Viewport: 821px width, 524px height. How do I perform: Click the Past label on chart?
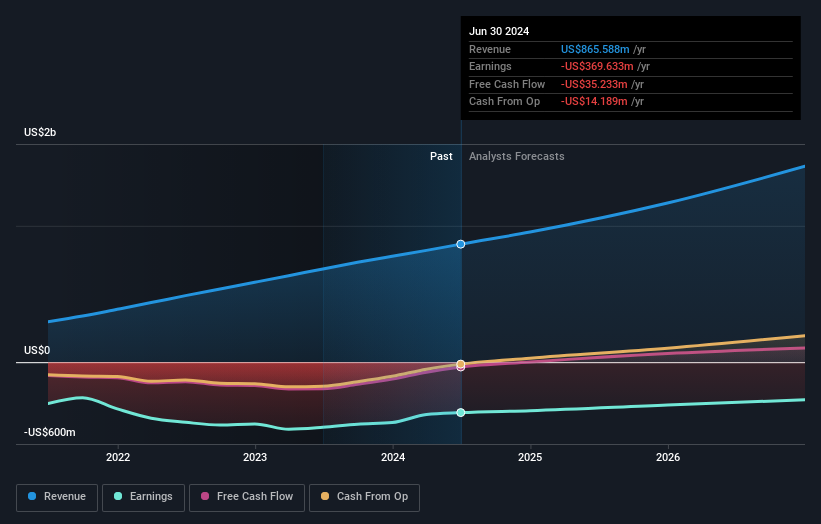click(x=441, y=157)
